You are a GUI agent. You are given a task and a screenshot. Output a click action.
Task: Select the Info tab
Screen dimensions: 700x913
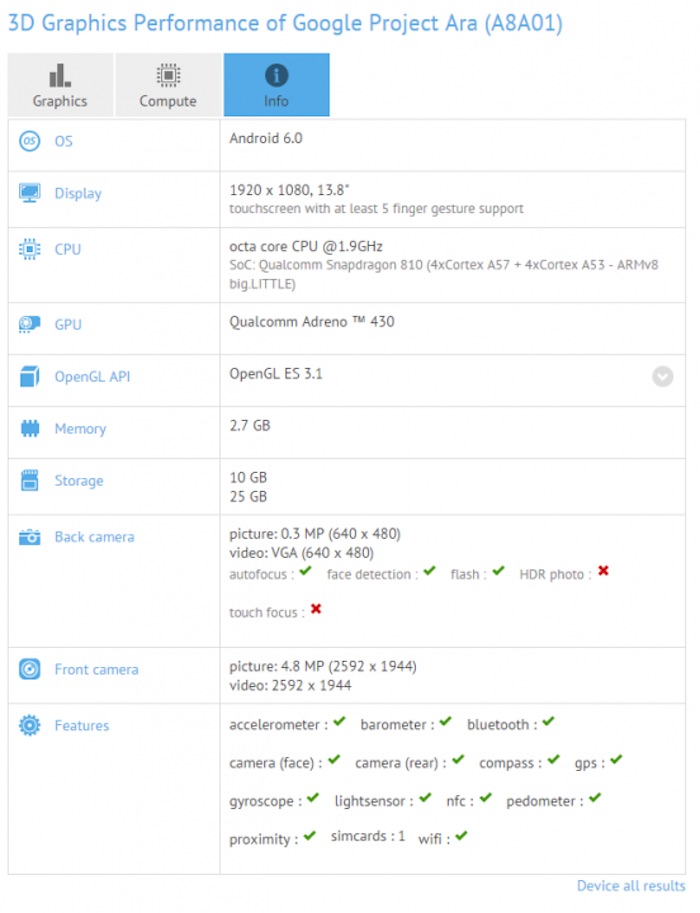[x=277, y=85]
